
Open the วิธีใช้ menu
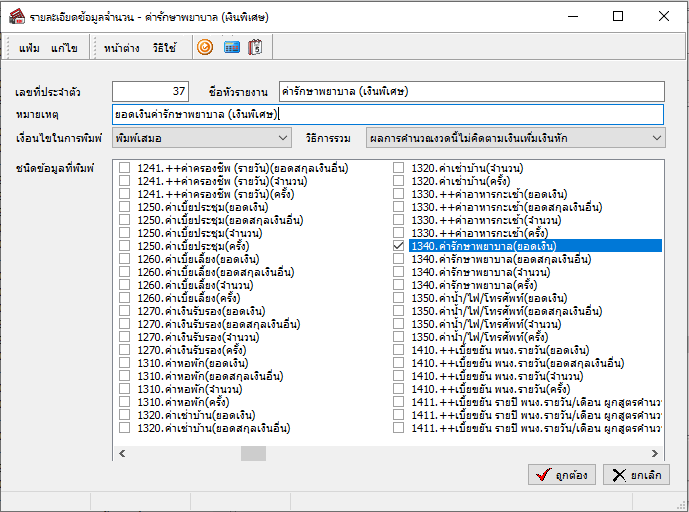pos(164,48)
